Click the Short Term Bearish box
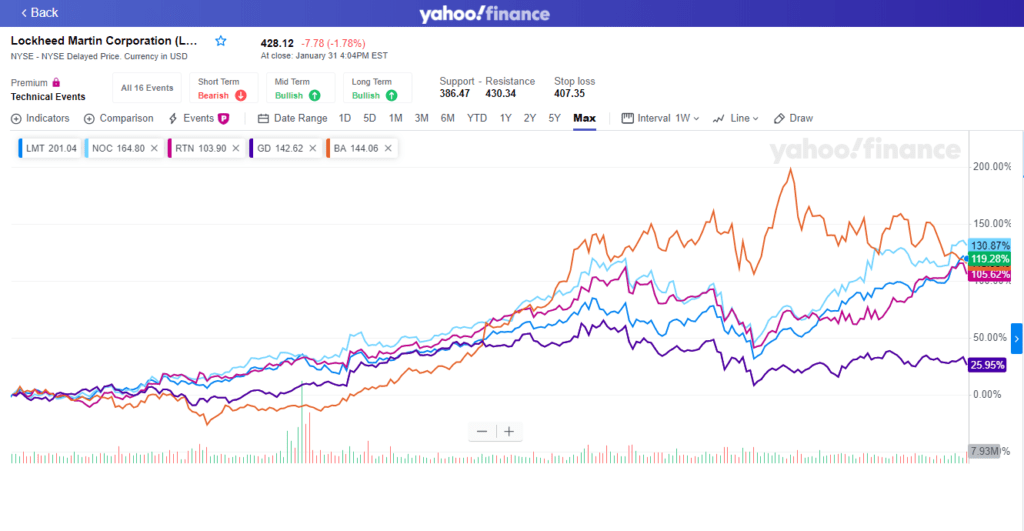The image size is (1024, 531). pos(222,88)
